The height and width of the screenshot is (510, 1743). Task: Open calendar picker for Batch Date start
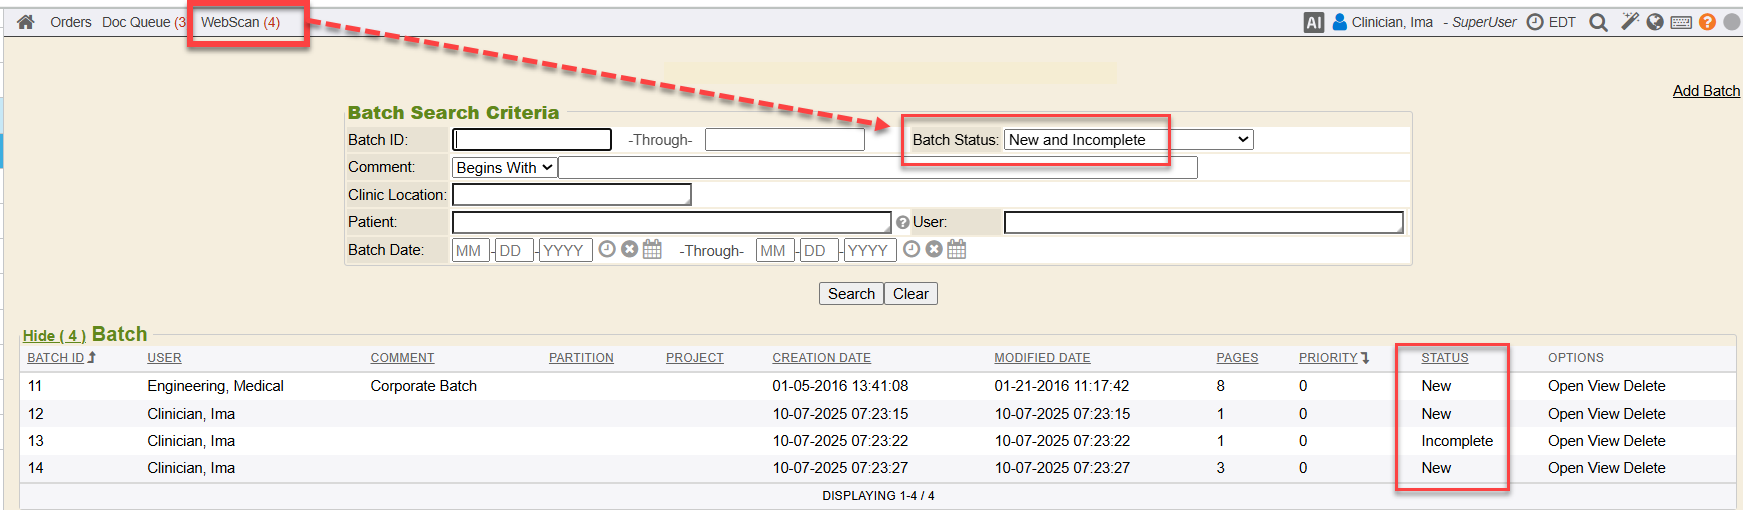(652, 250)
